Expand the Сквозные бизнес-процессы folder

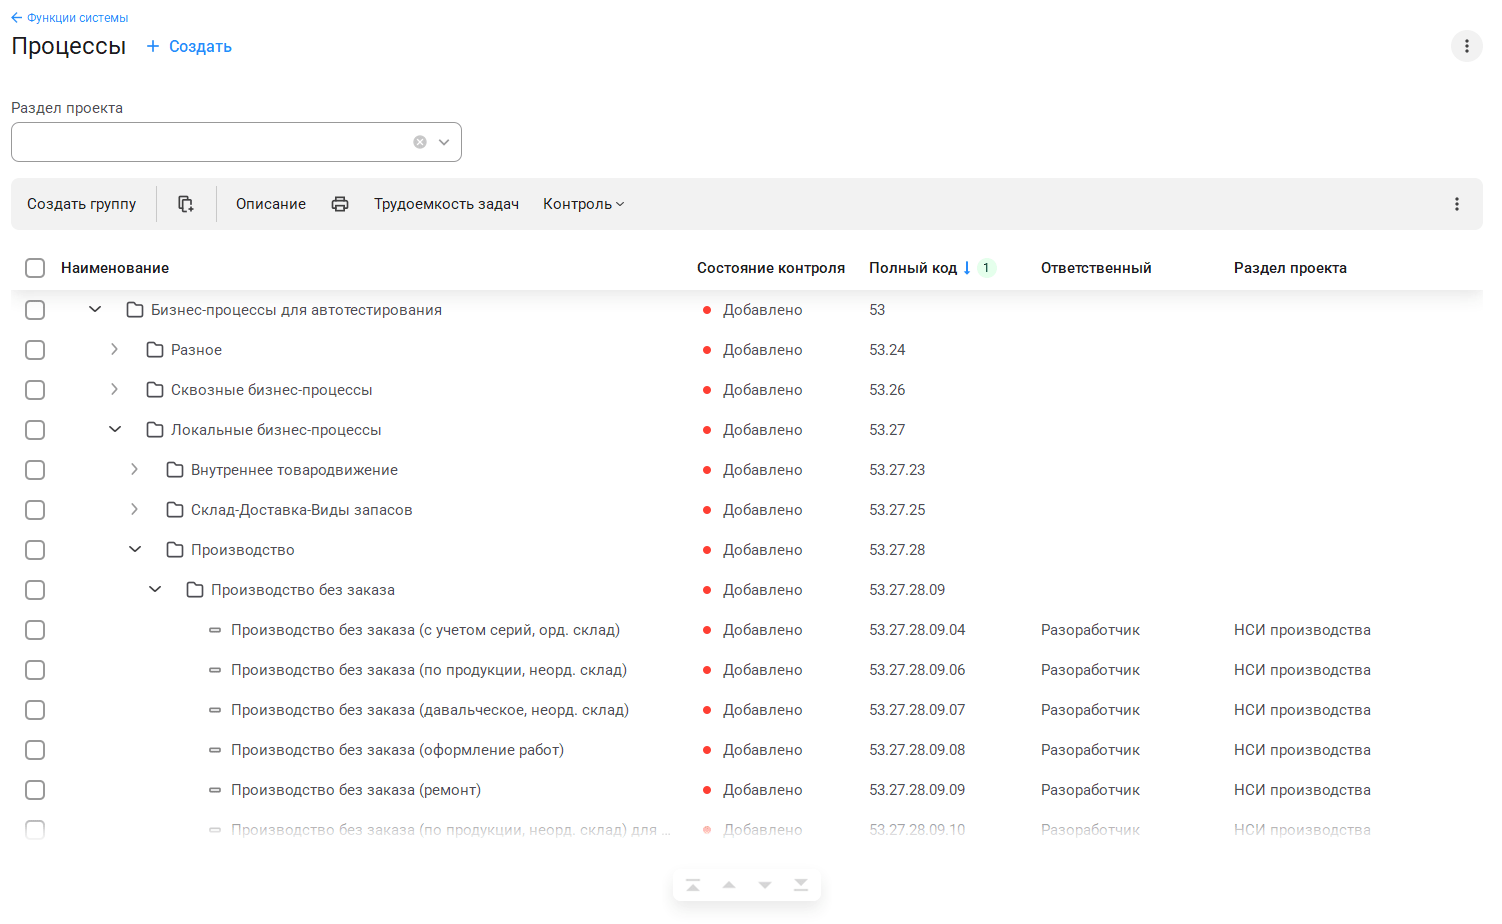click(114, 390)
